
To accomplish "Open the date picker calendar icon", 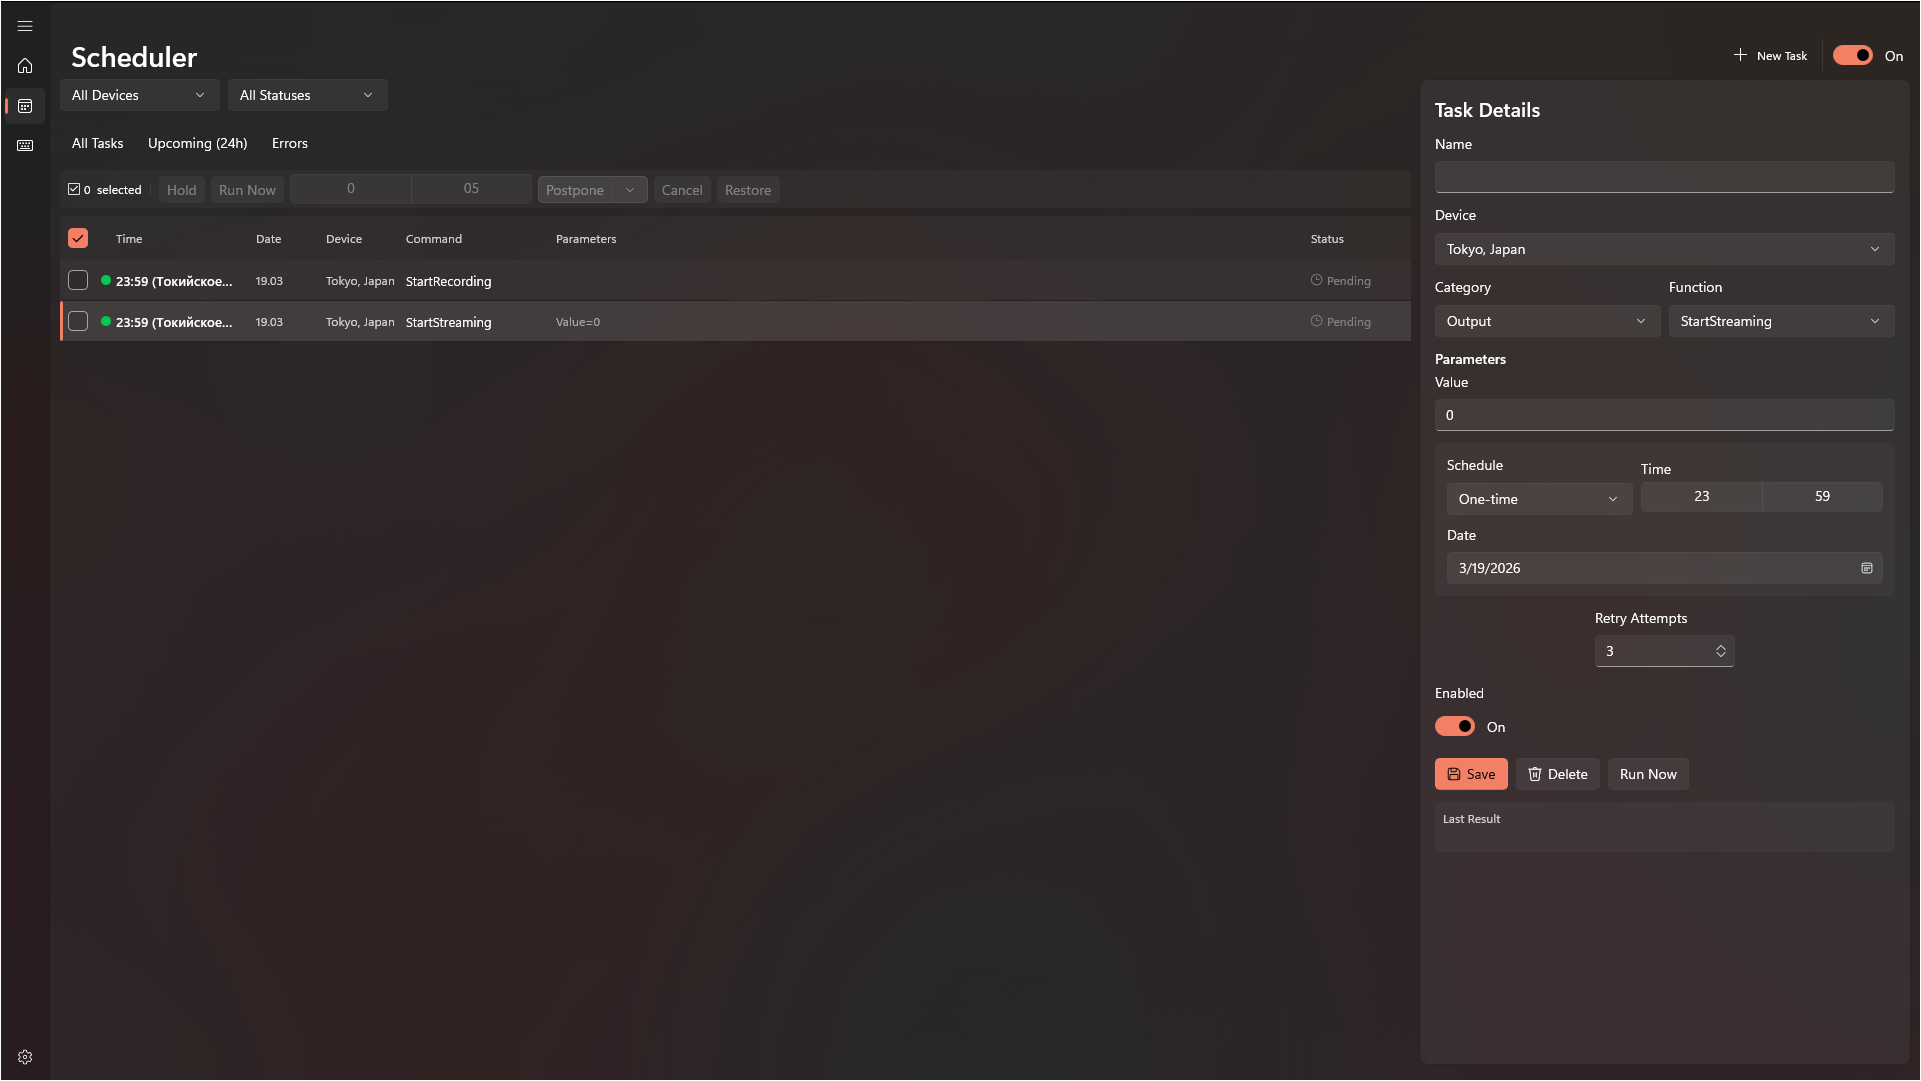I will pos(1866,568).
